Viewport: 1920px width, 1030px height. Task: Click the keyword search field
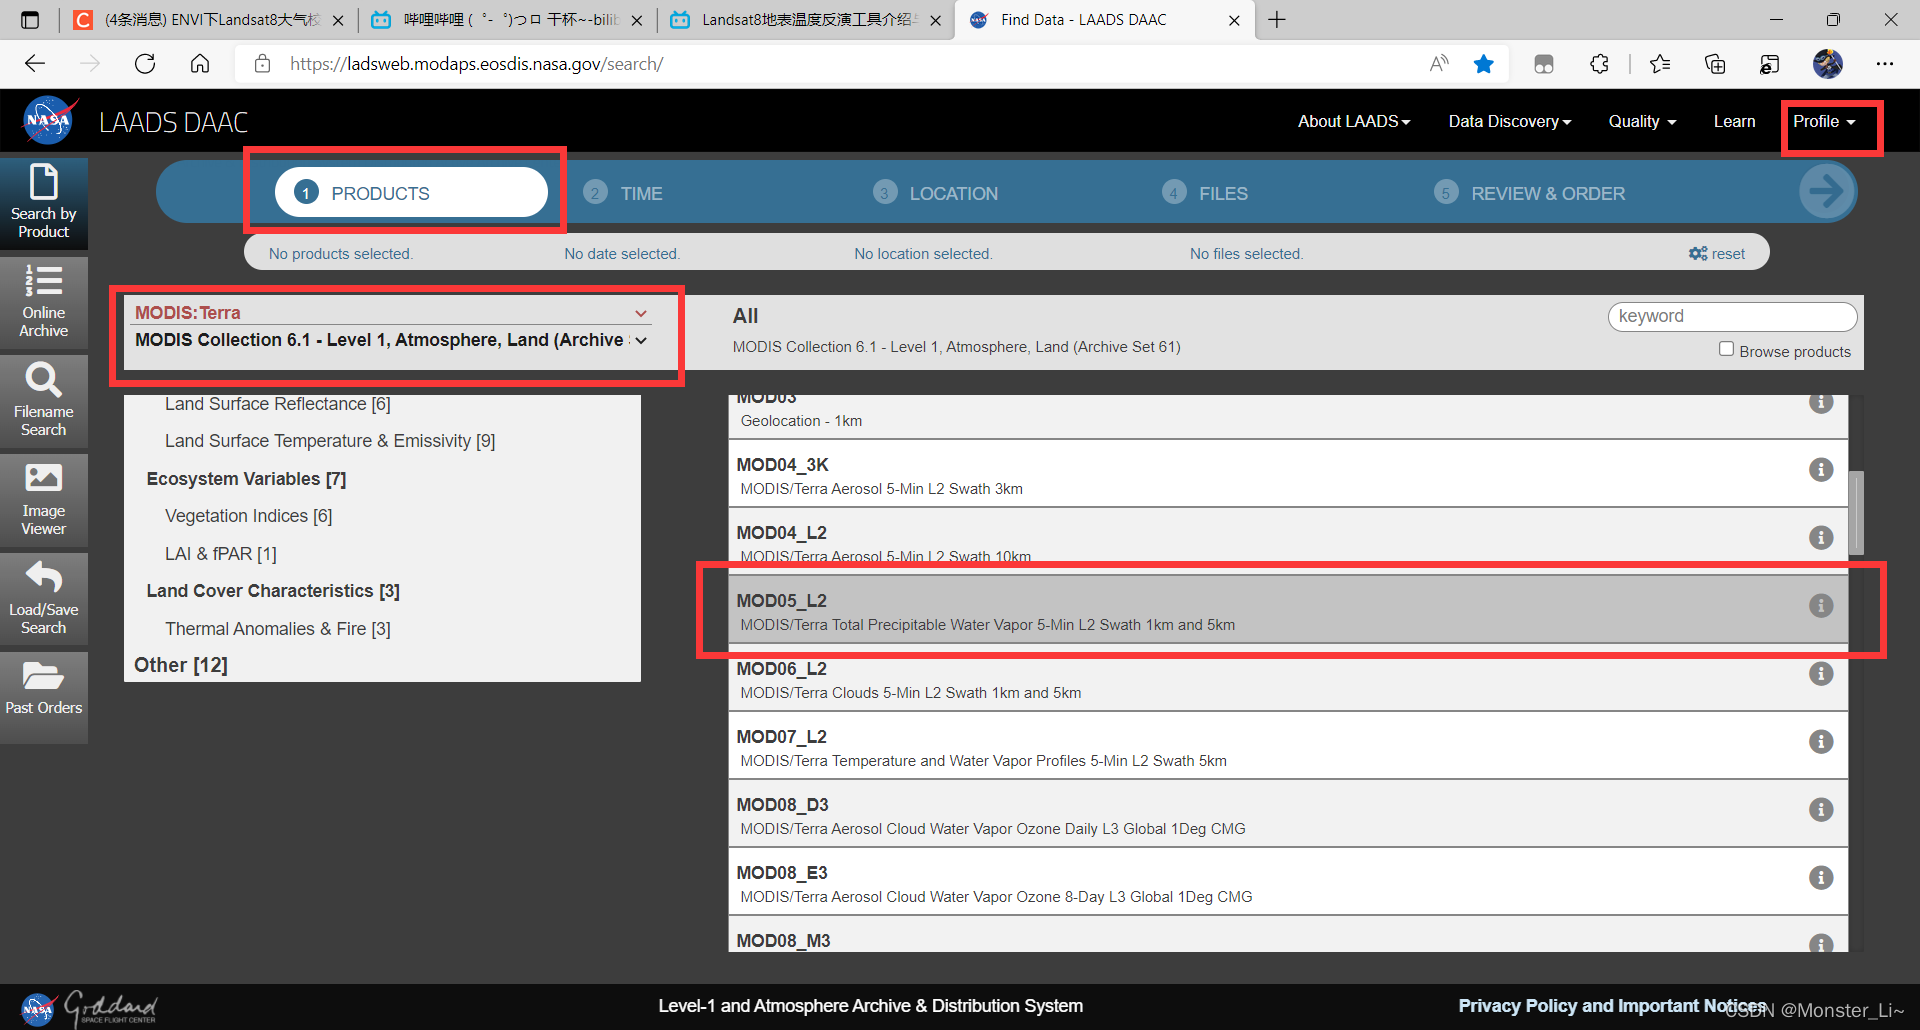1732,316
